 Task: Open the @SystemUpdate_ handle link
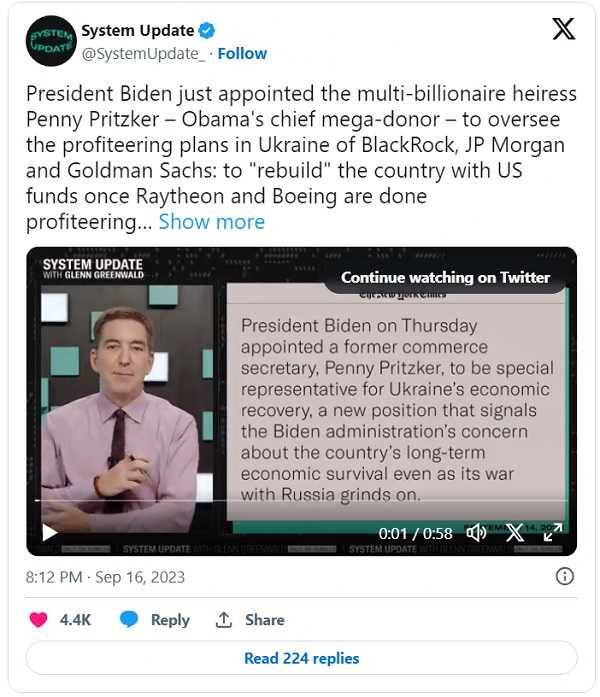click(142, 53)
